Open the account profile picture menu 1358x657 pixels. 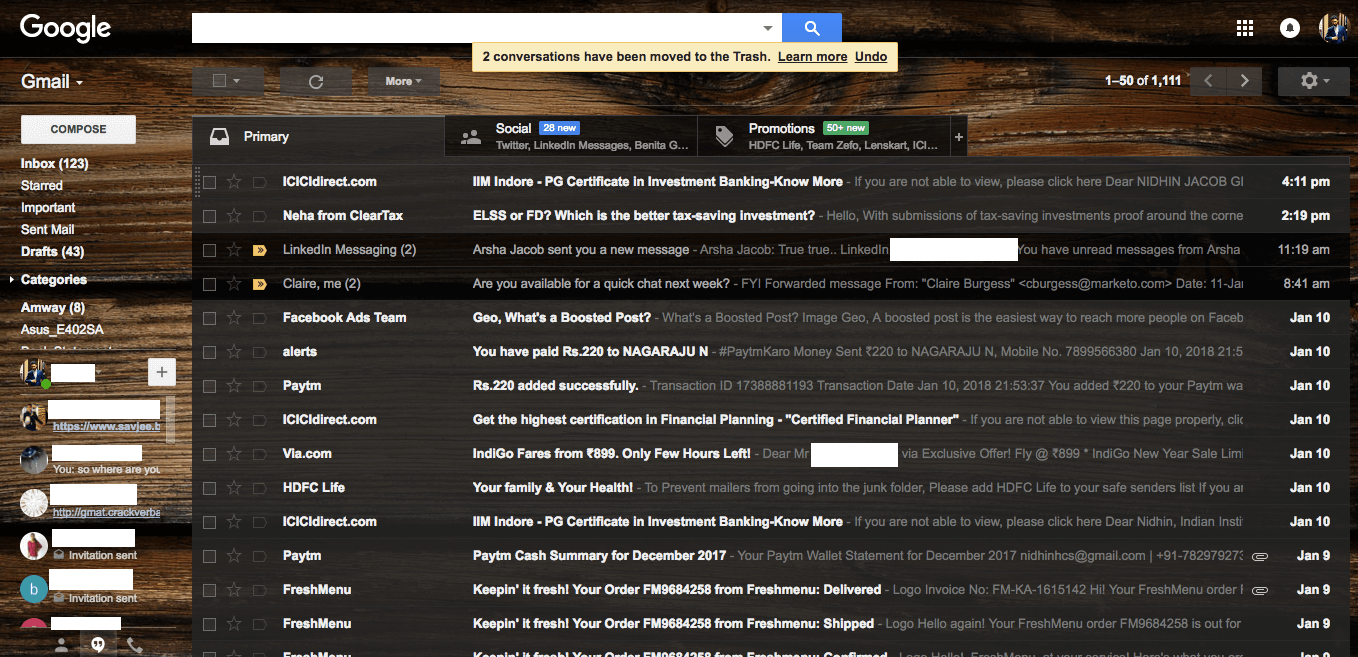pyautogui.click(x=1334, y=28)
